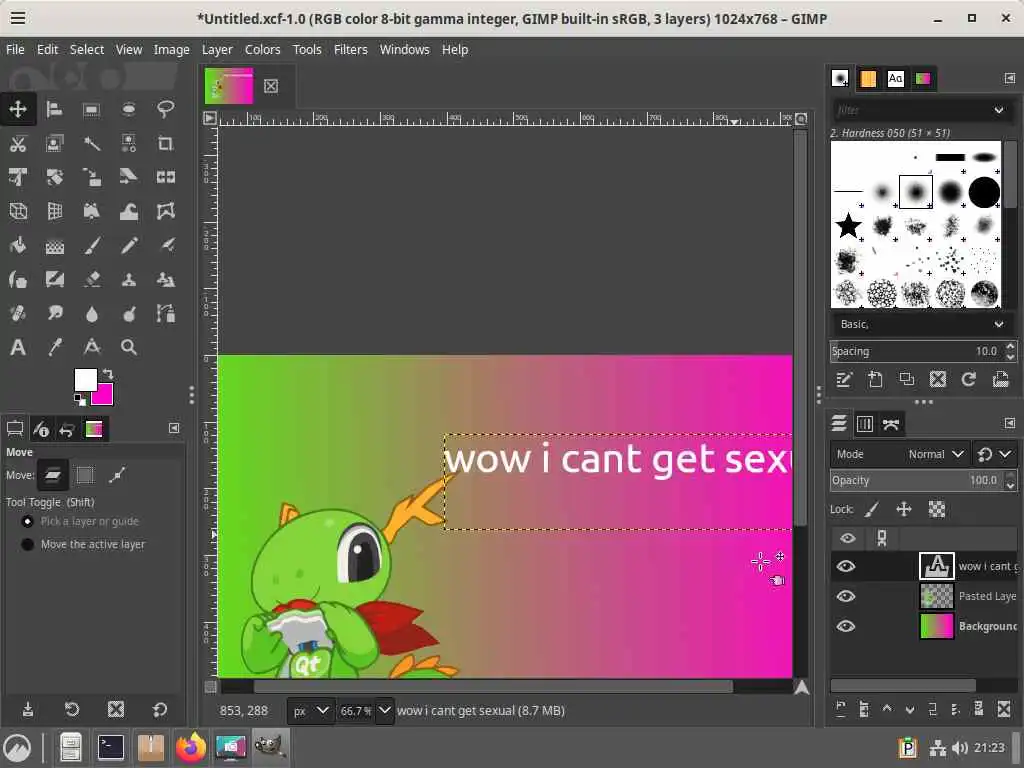Open the layers panel configuration menu
1024x768 pixels.
pyautogui.click(x=1010, y=423)
